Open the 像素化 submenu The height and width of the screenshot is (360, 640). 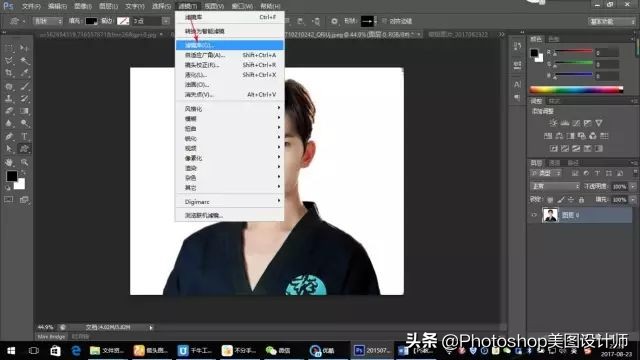point(230,158)
